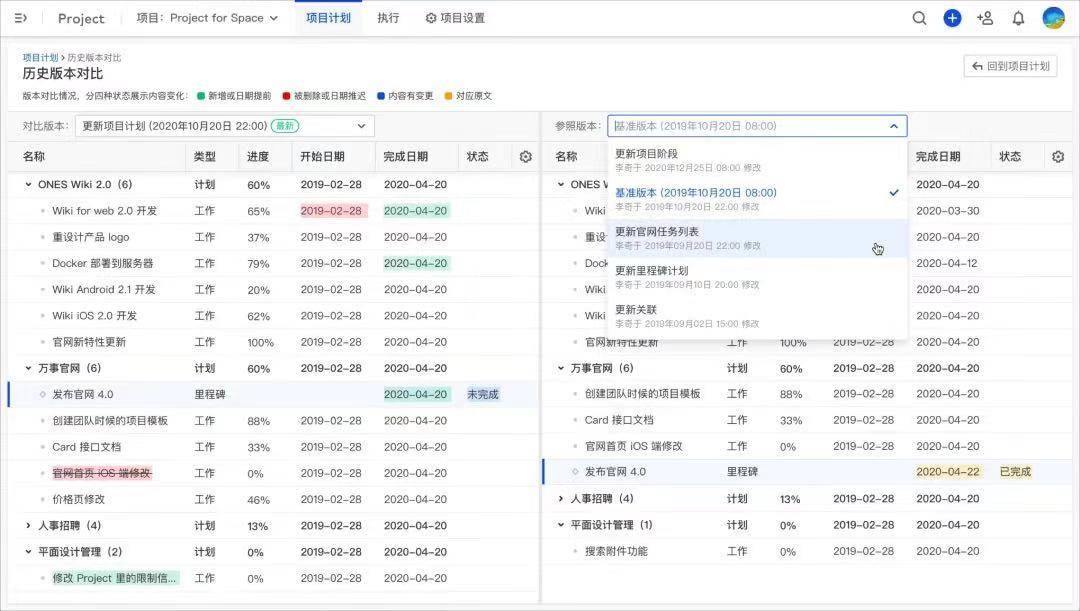The width and height of the screenshot is (1080, 611).
Task: Open the search icon in the top bar
Action: pos(919,18)
